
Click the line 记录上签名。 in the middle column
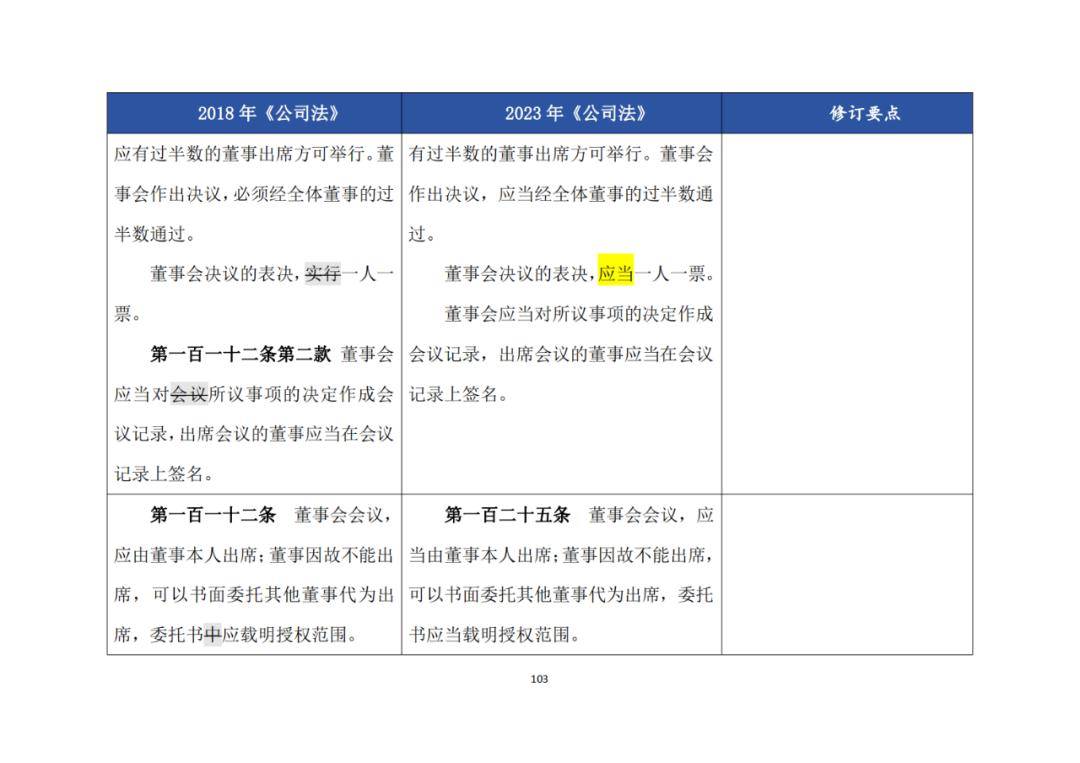[x=459, y=394]
